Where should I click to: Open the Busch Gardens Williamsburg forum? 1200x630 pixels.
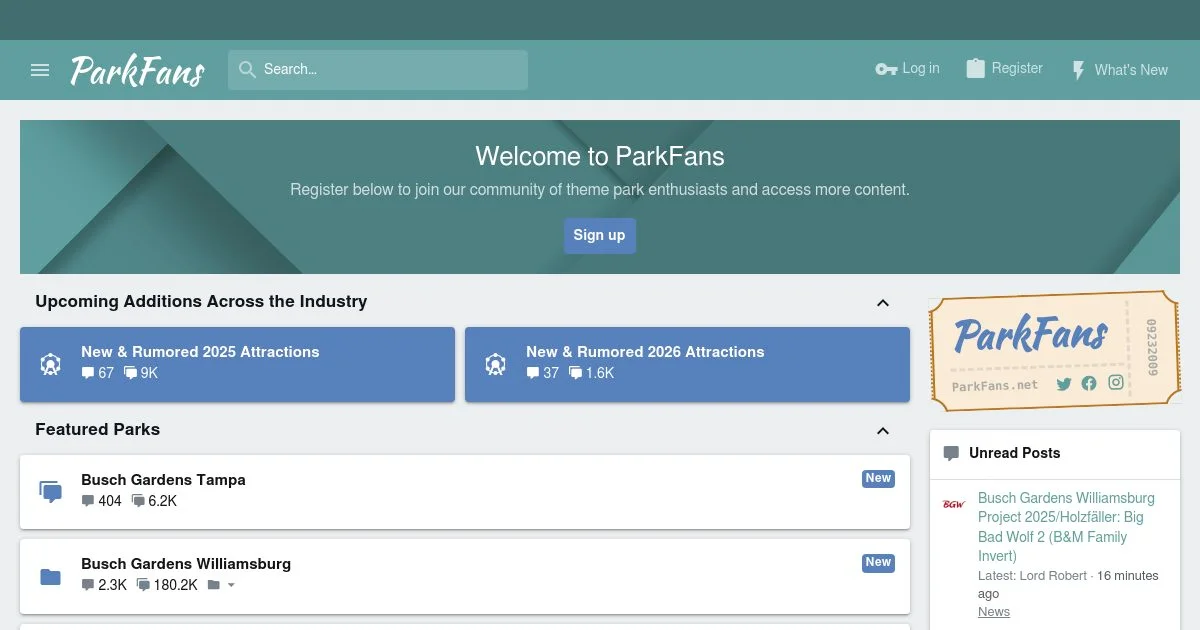[186, 564]
